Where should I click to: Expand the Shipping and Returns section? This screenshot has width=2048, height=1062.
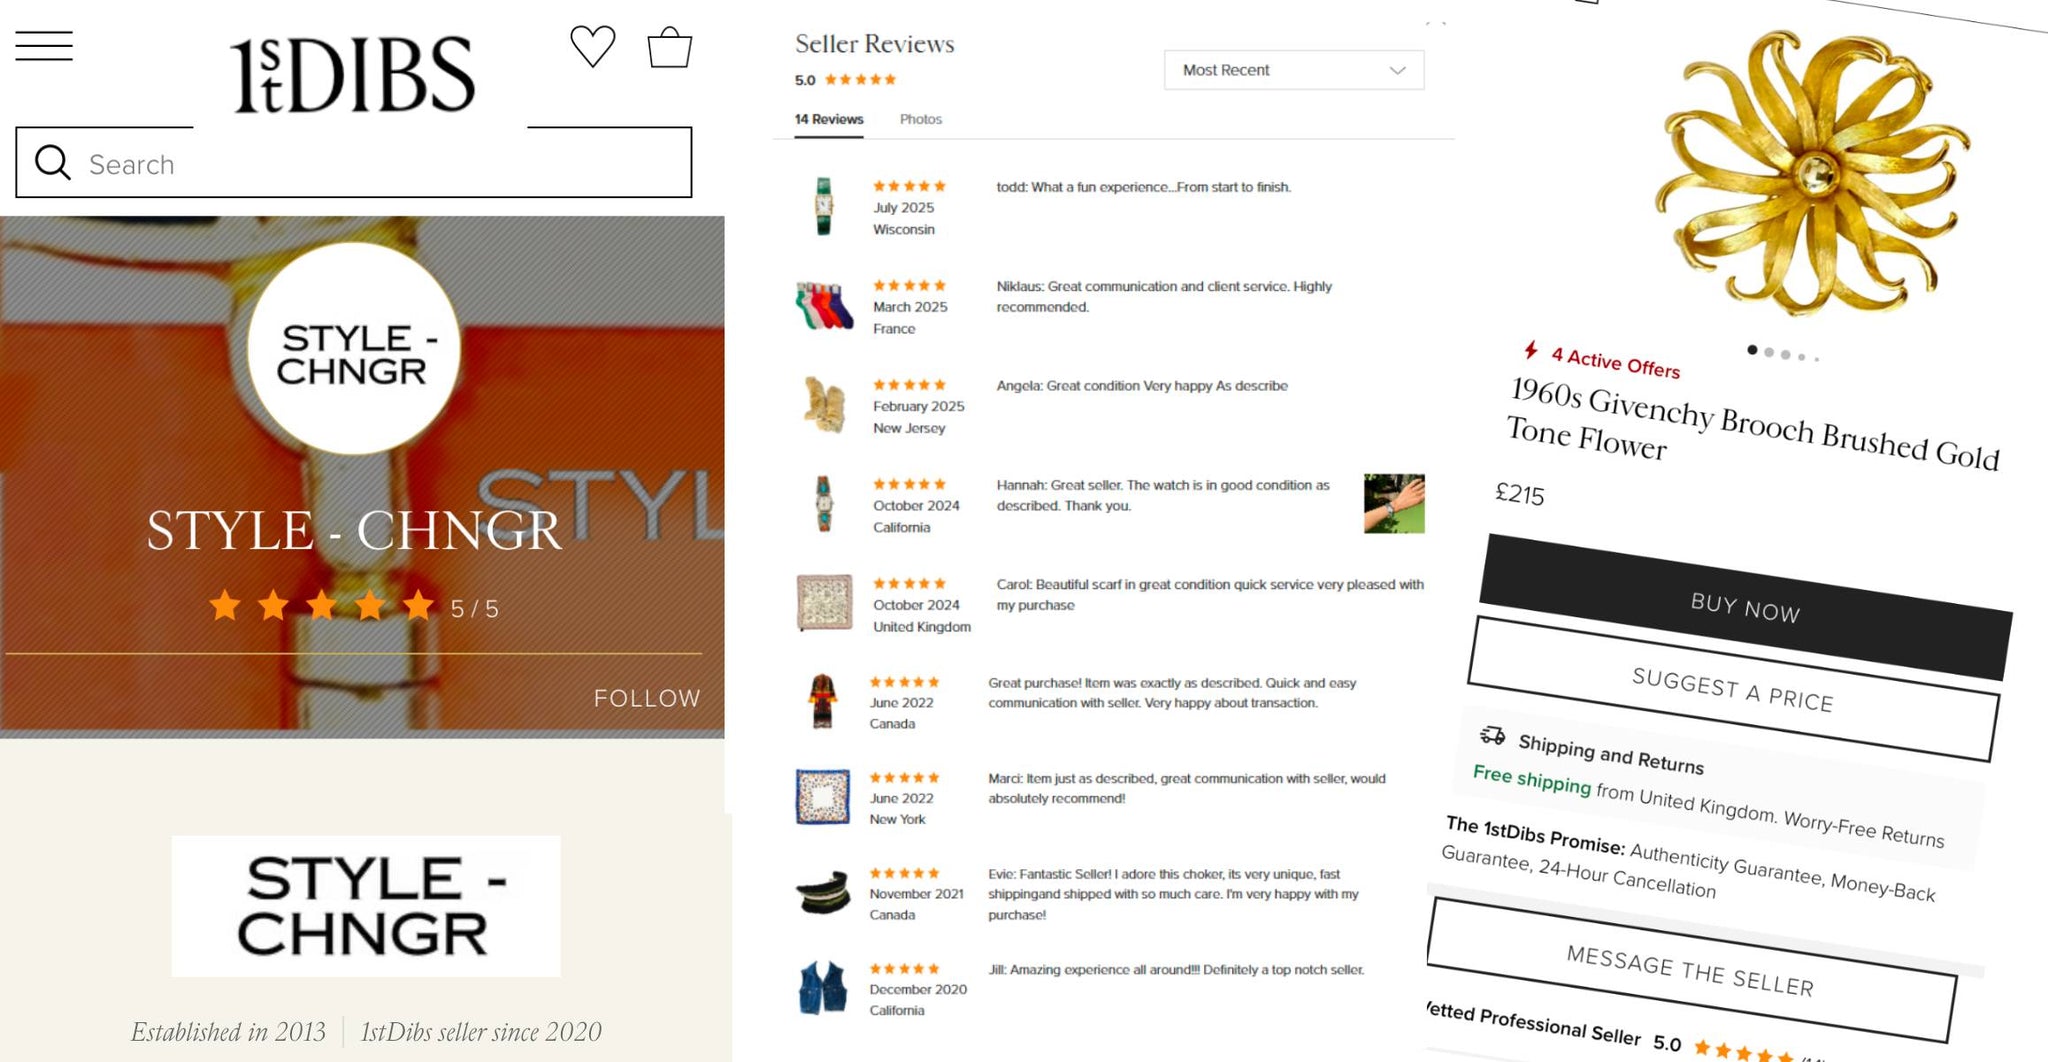1610,755
